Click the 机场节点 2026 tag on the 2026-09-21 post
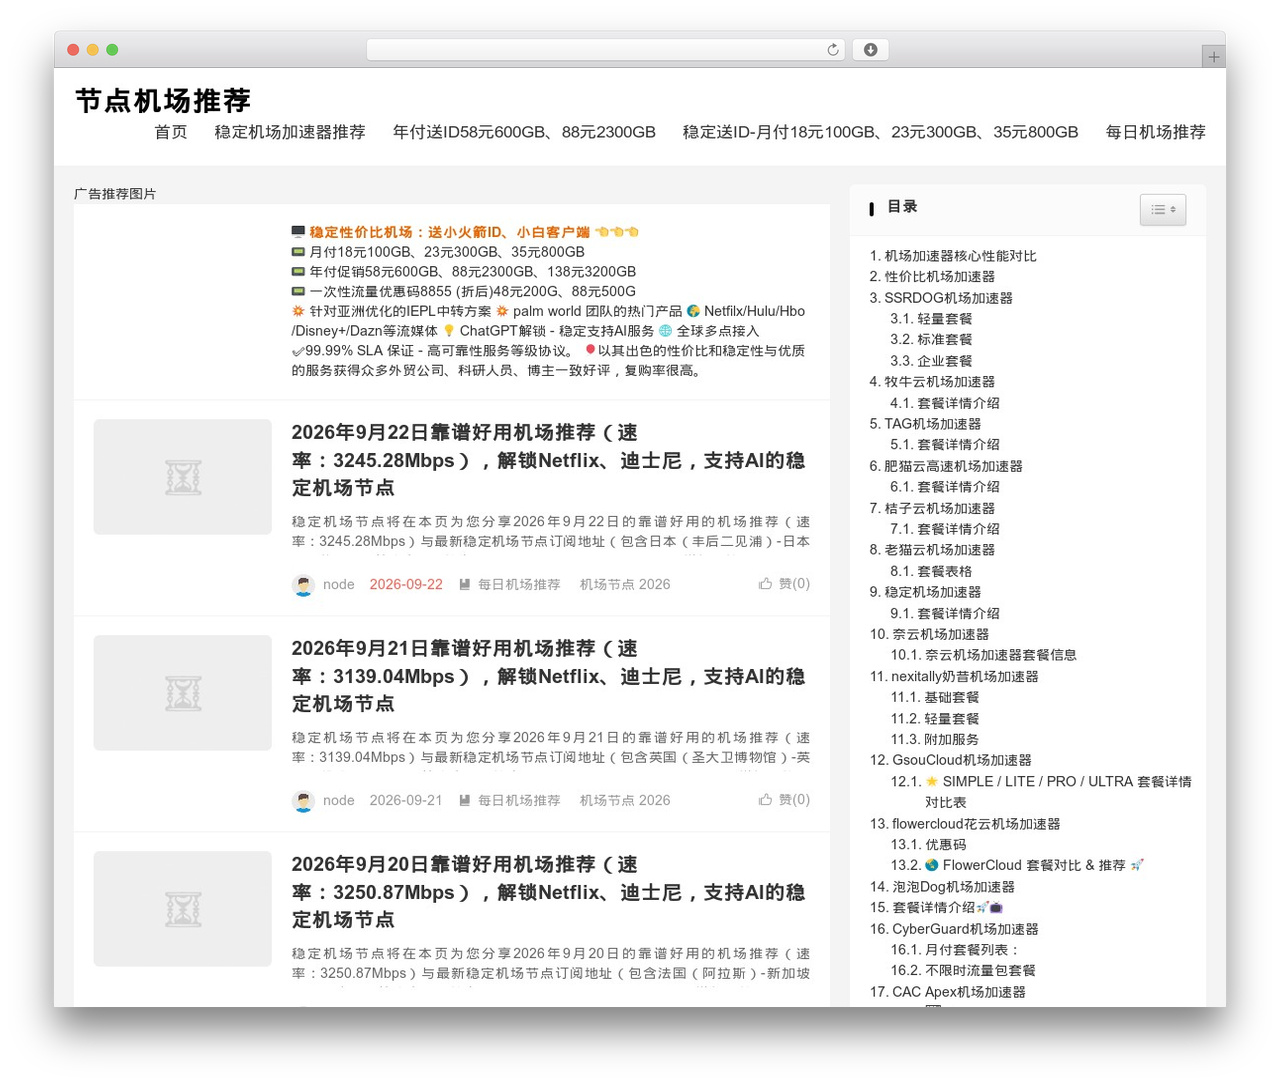This screenshot has width=1280, height=1084. 625,801
